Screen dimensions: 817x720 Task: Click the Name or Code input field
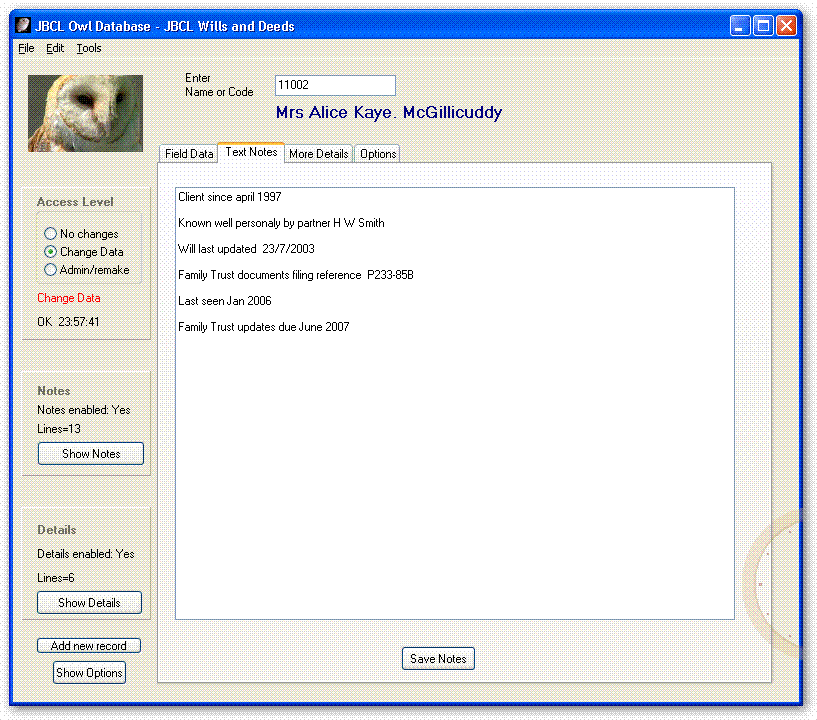[x=335, y=86]
